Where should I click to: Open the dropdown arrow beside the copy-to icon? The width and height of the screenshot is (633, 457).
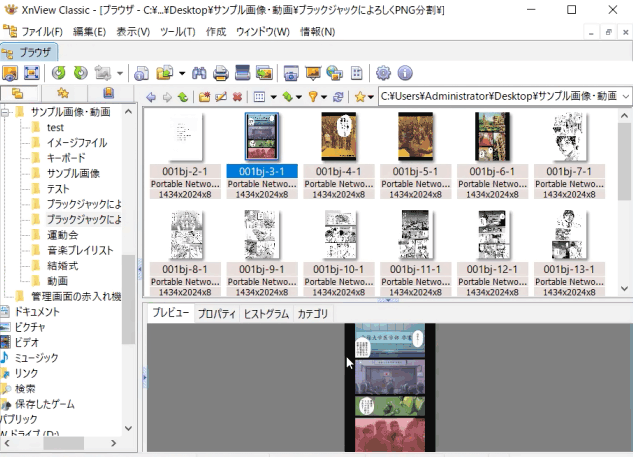[x=182, y=73]
